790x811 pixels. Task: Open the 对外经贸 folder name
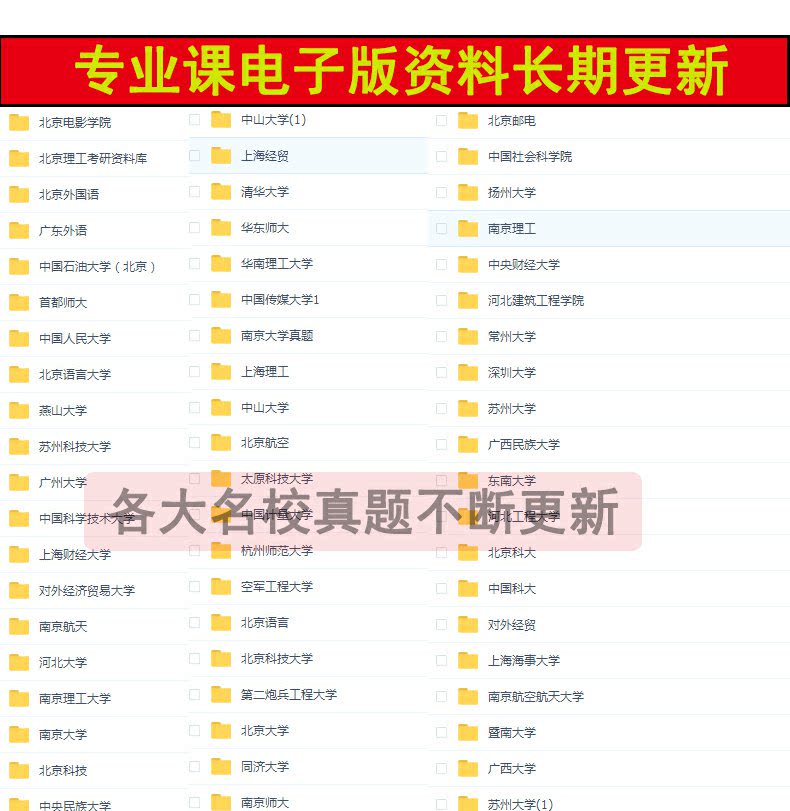(x=512, y=625)
